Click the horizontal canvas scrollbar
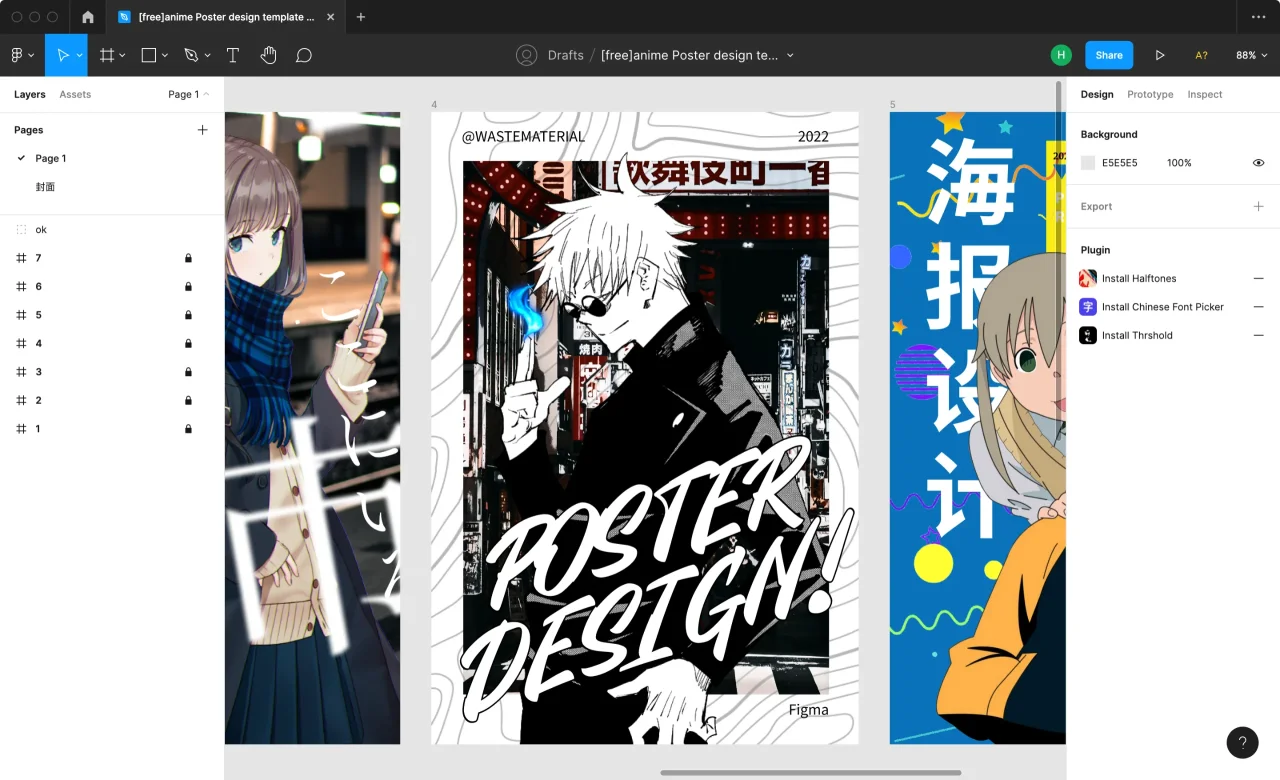This screenshot has width=1280, height=780. [810, 772]
